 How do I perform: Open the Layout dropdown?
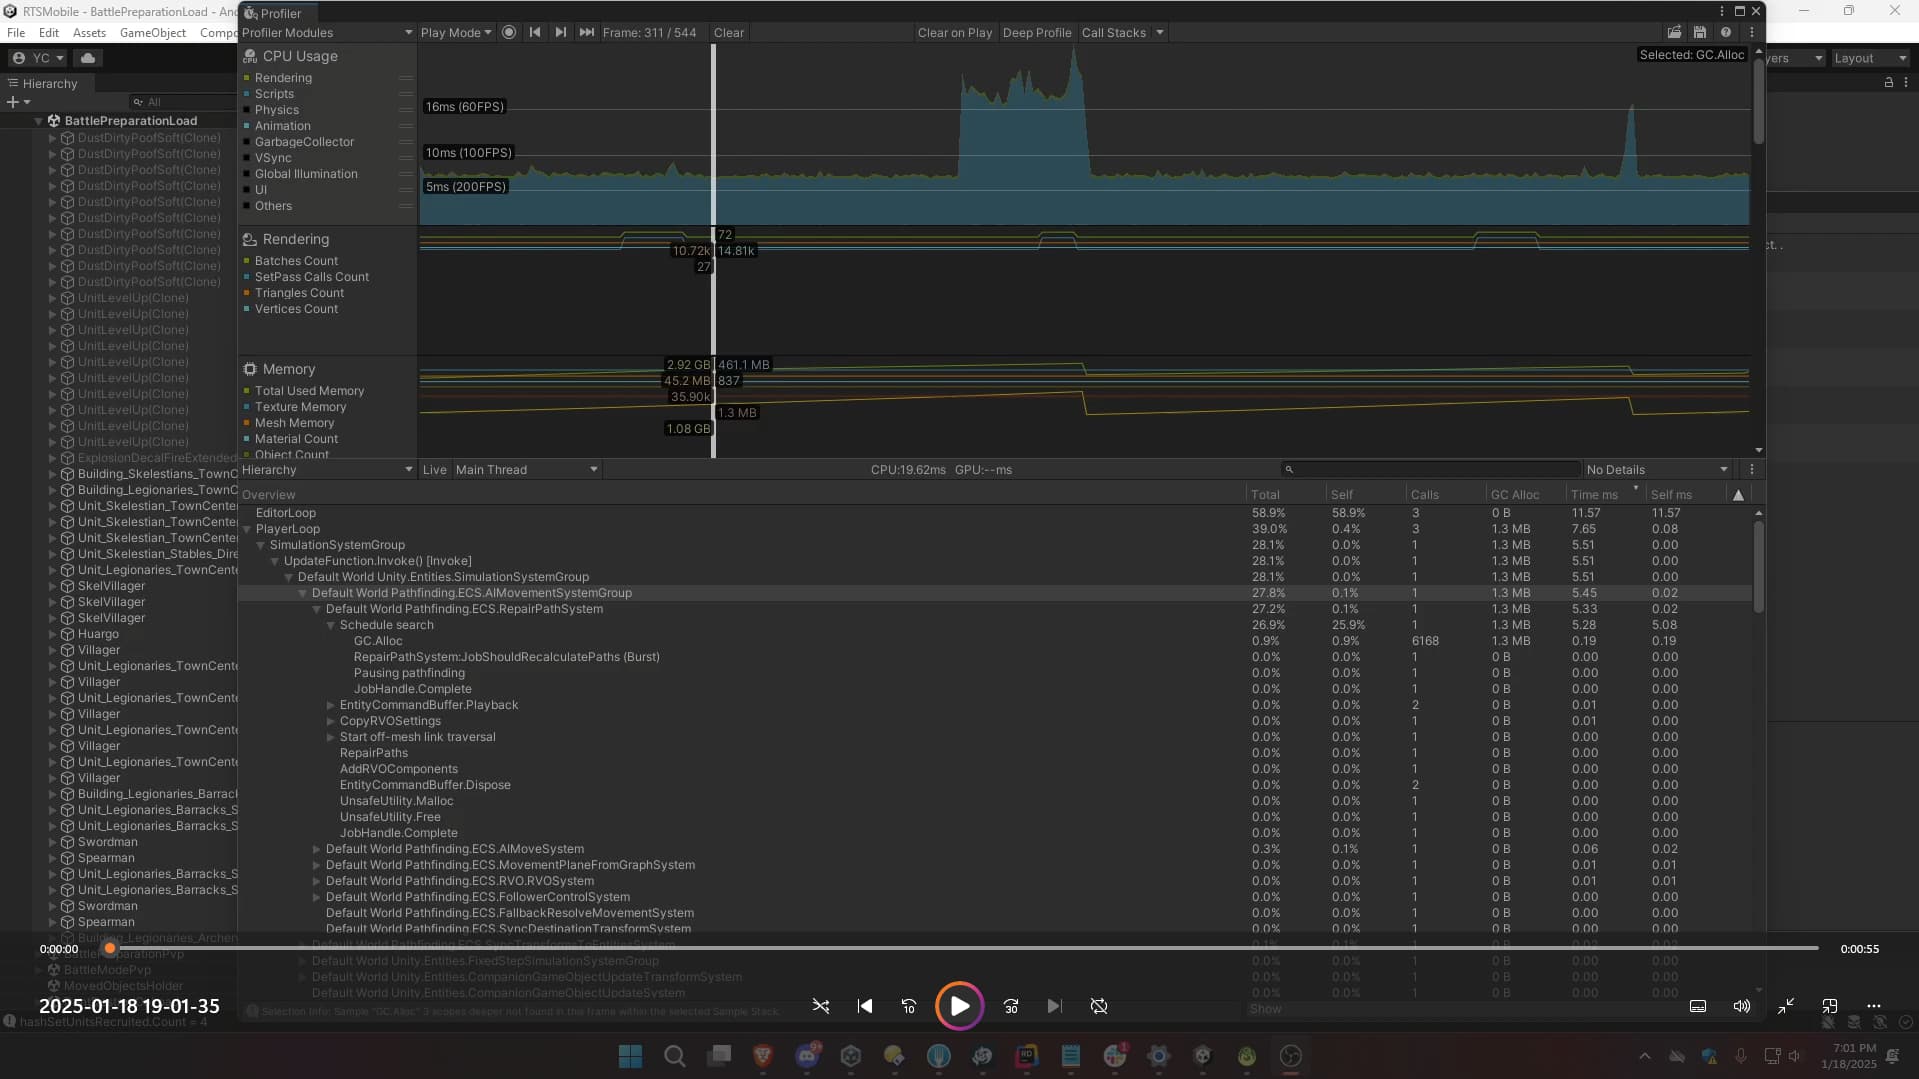coord(1869,58)
